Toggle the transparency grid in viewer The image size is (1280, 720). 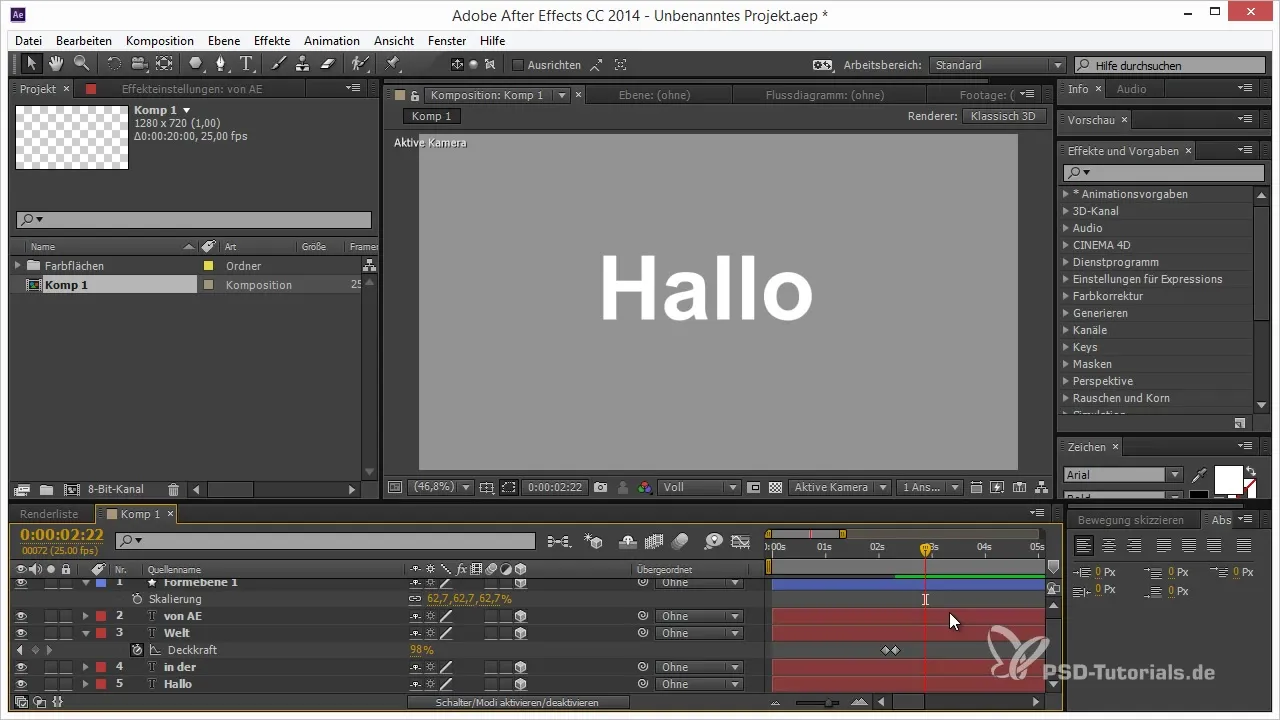click(775, 487)
